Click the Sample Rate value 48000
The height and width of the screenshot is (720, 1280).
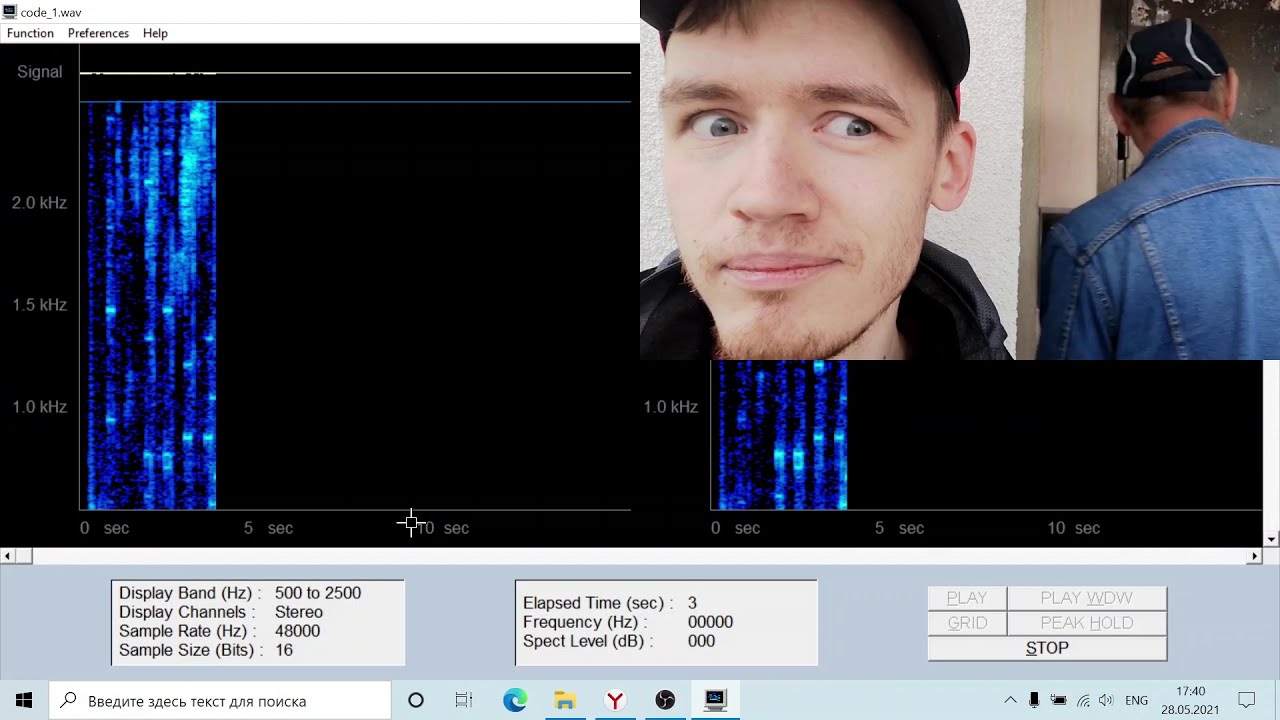pos(297,631)
